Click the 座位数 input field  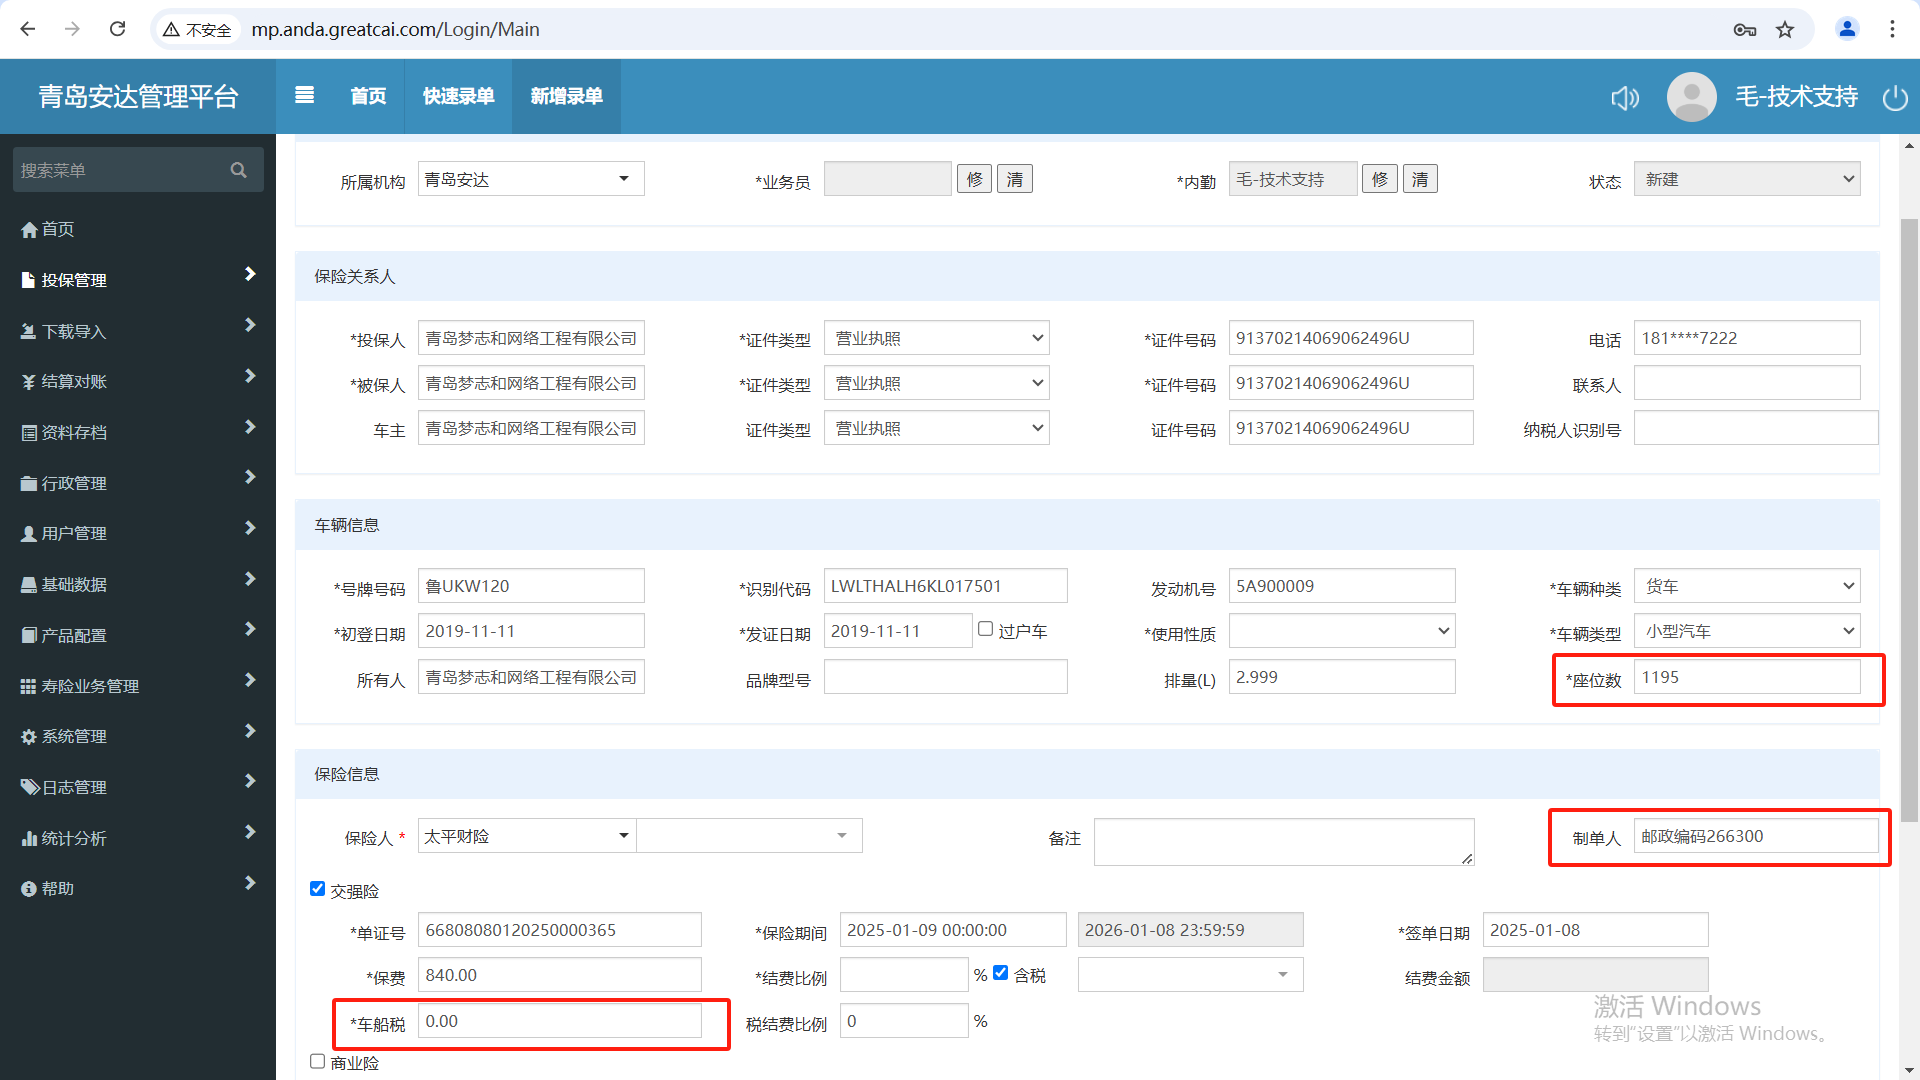click(x=1746, y=677)
